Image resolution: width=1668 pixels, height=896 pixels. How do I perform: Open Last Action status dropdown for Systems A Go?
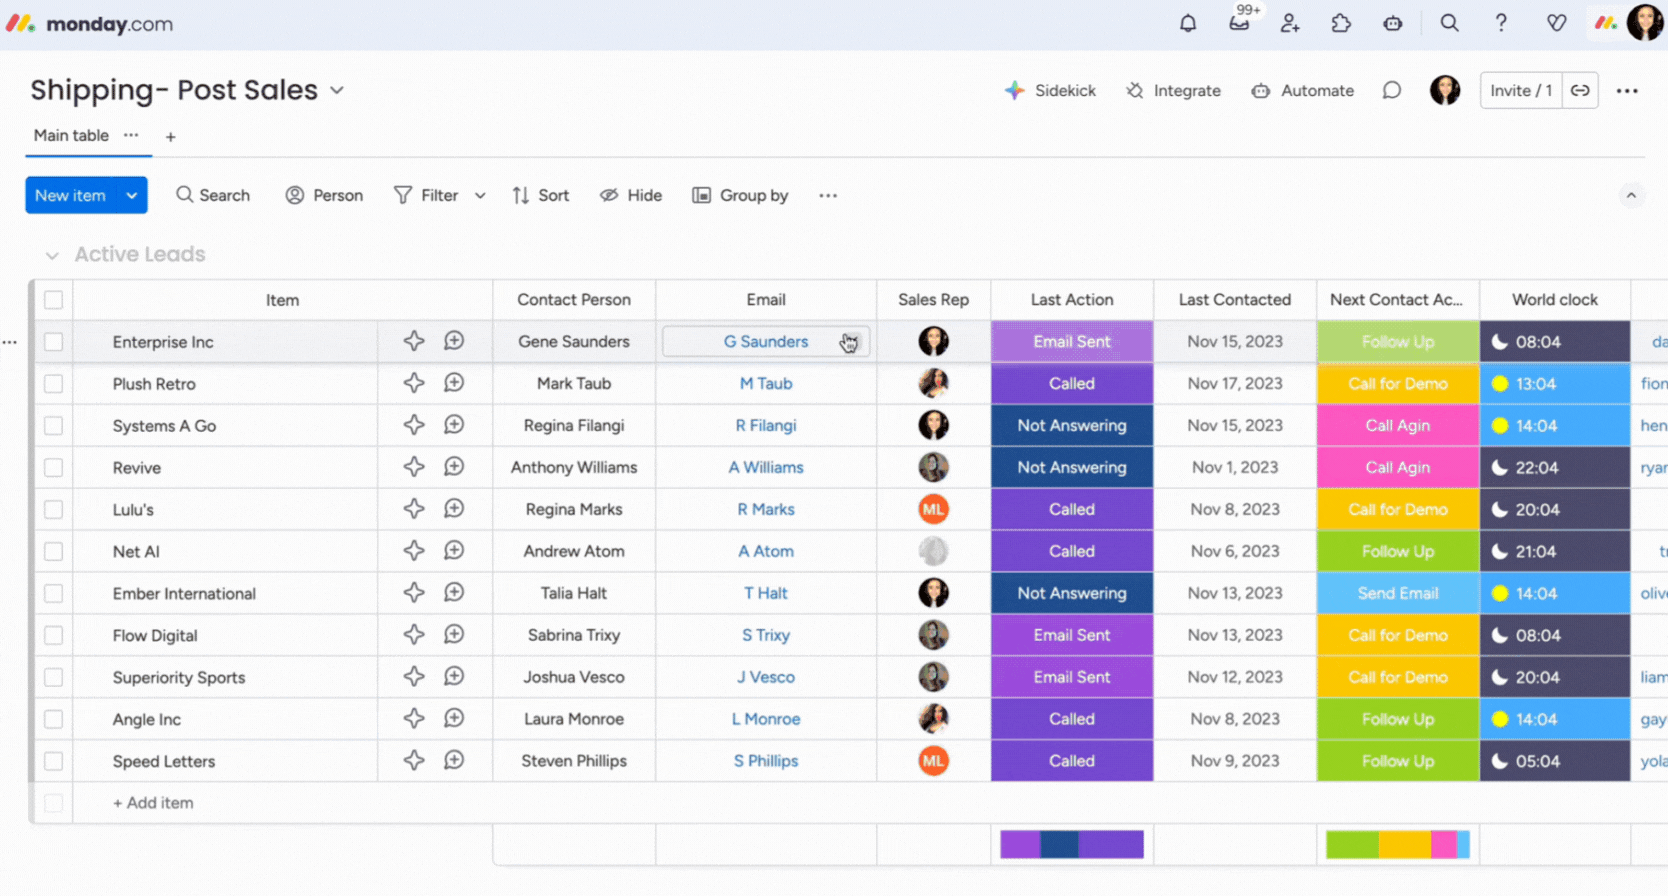point(1072,426)
